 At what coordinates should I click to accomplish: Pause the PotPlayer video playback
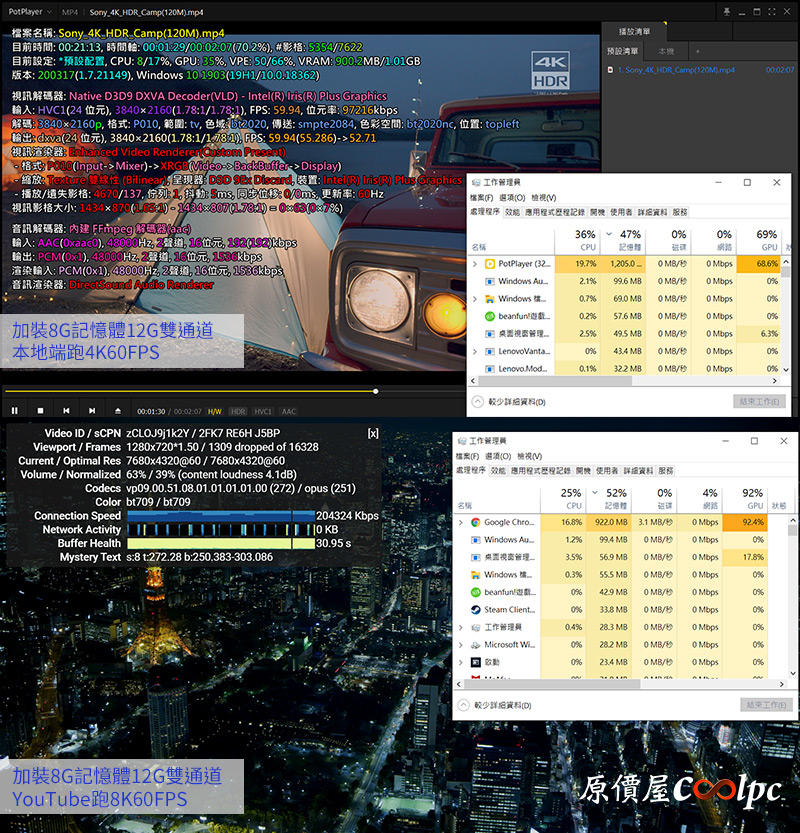click(15, 411)
